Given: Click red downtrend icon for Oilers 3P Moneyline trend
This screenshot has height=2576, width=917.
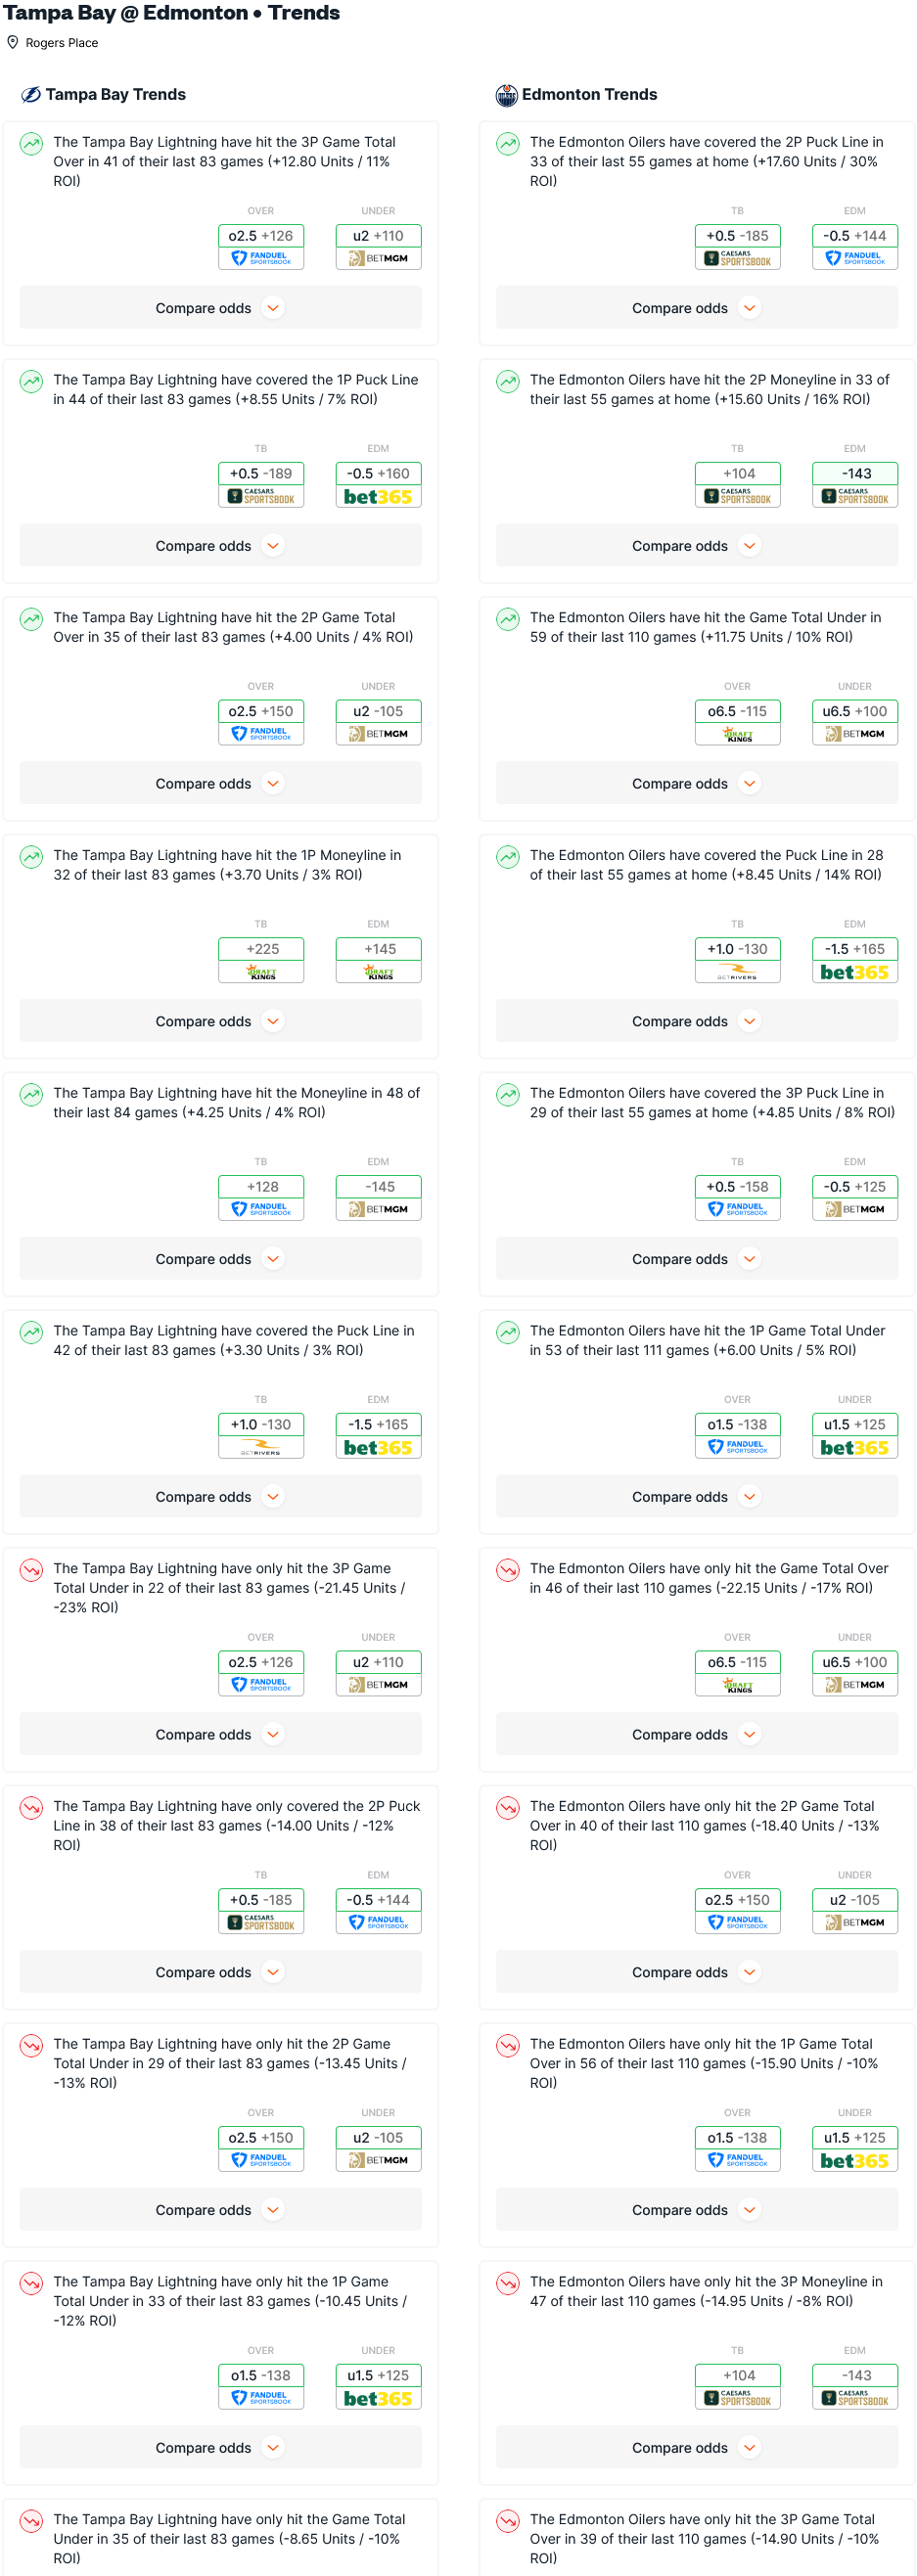Looking at the screenshot, I should tap(508, 2282).
